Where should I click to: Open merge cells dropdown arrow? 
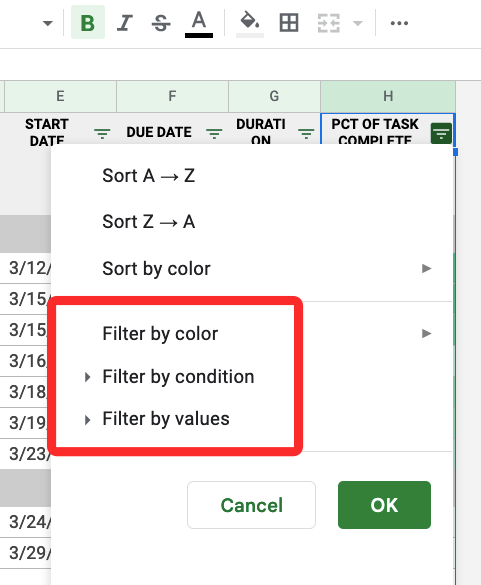click(x=357, y=24)
